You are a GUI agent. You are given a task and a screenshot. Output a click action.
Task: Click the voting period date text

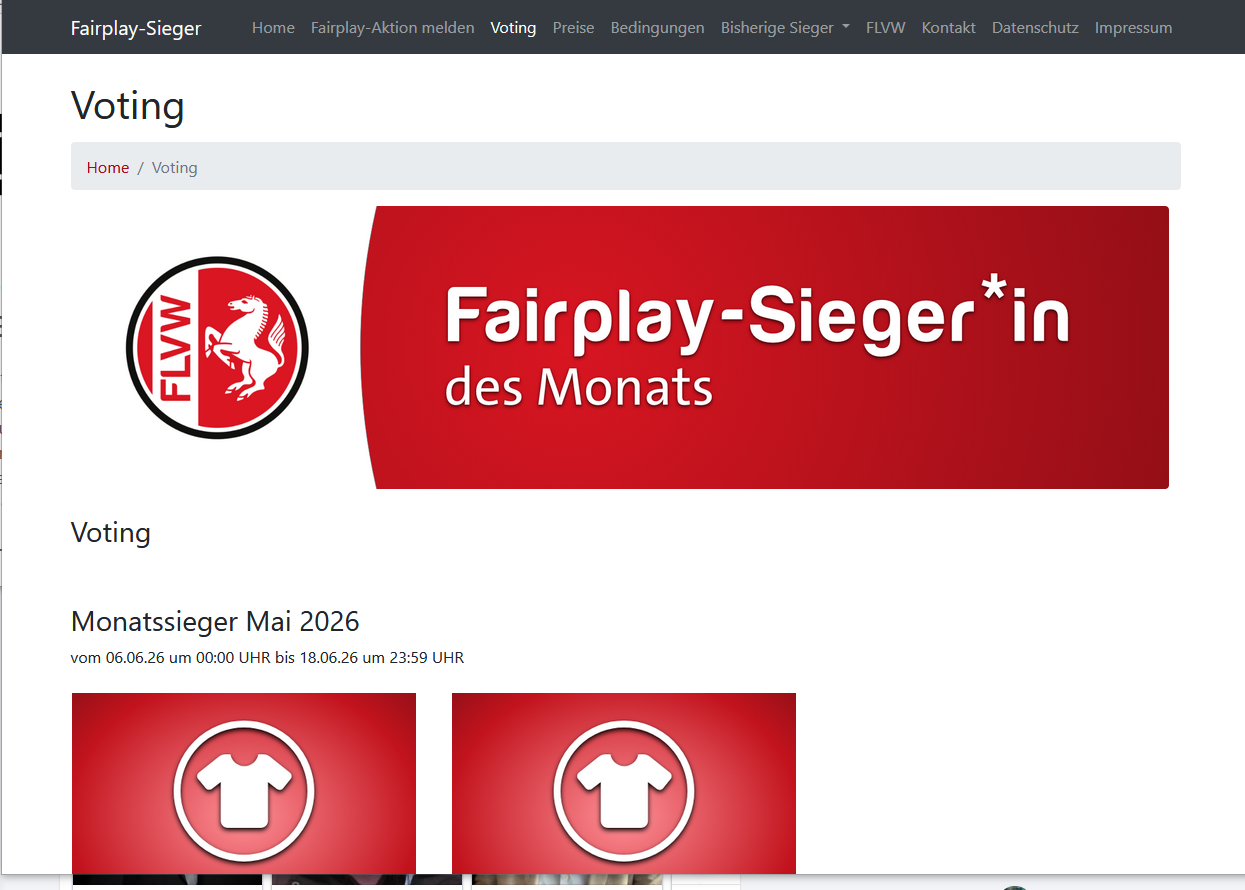tap(267, 658)
